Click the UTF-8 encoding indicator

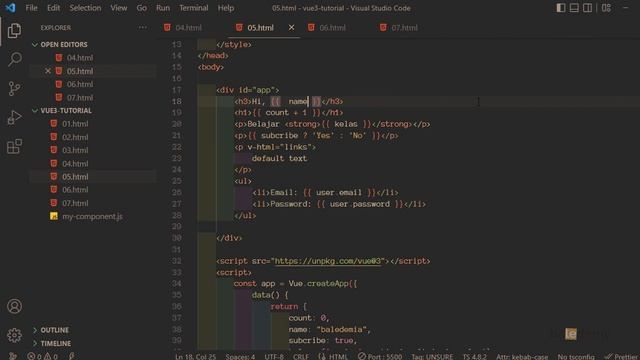274,356
